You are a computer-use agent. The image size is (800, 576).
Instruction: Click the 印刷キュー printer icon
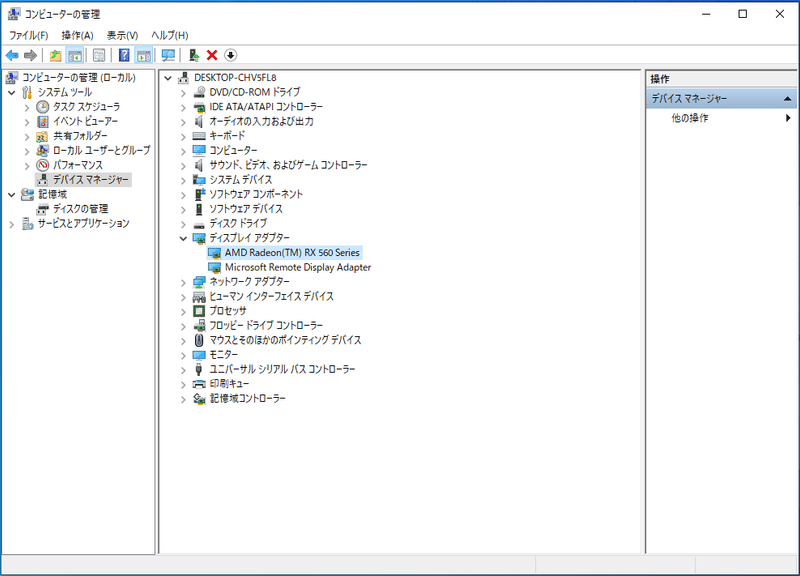point(199,384)
